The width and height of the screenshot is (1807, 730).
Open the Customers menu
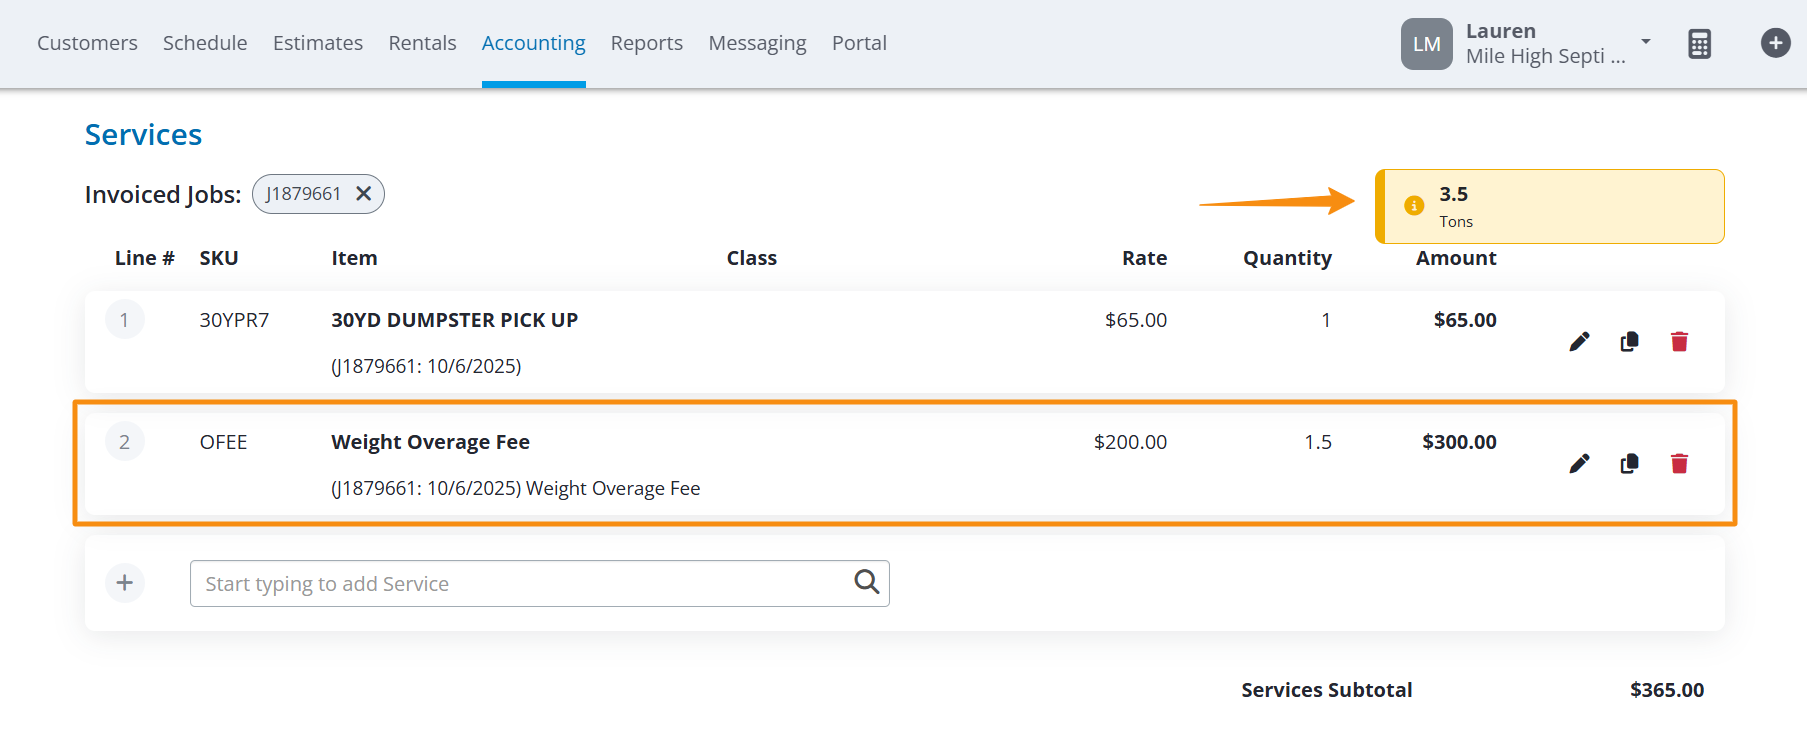[x=87, y=43]
